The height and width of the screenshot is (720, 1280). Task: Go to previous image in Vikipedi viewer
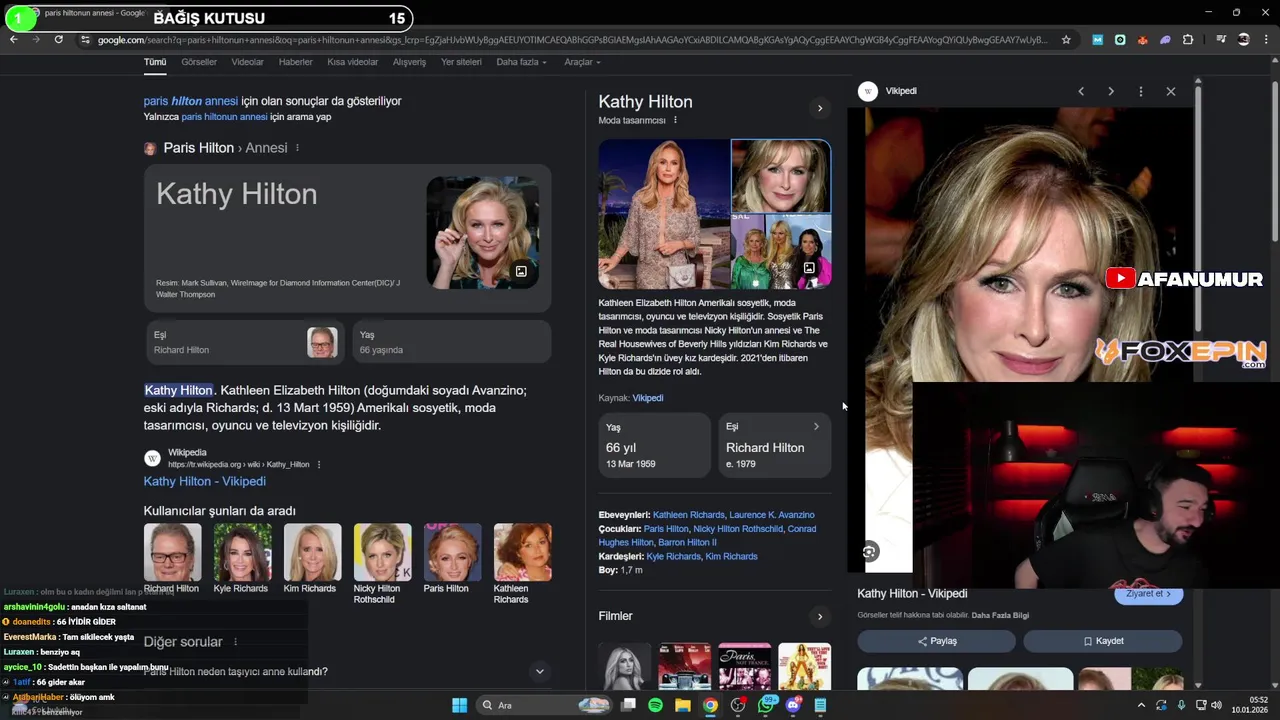(x=1081, y=91)
